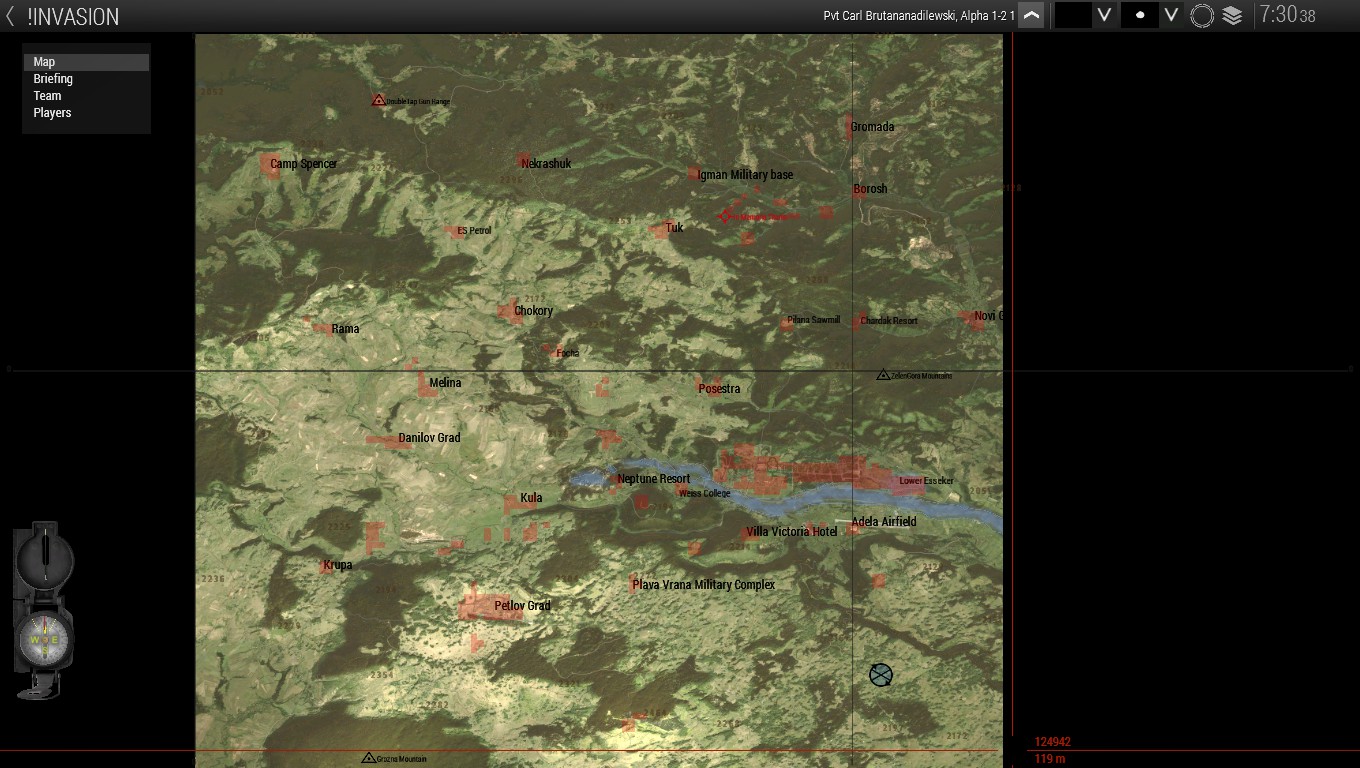1360x768 pixels.
Task: Click the ES Petrol map label
Action: tap(474, 231)
